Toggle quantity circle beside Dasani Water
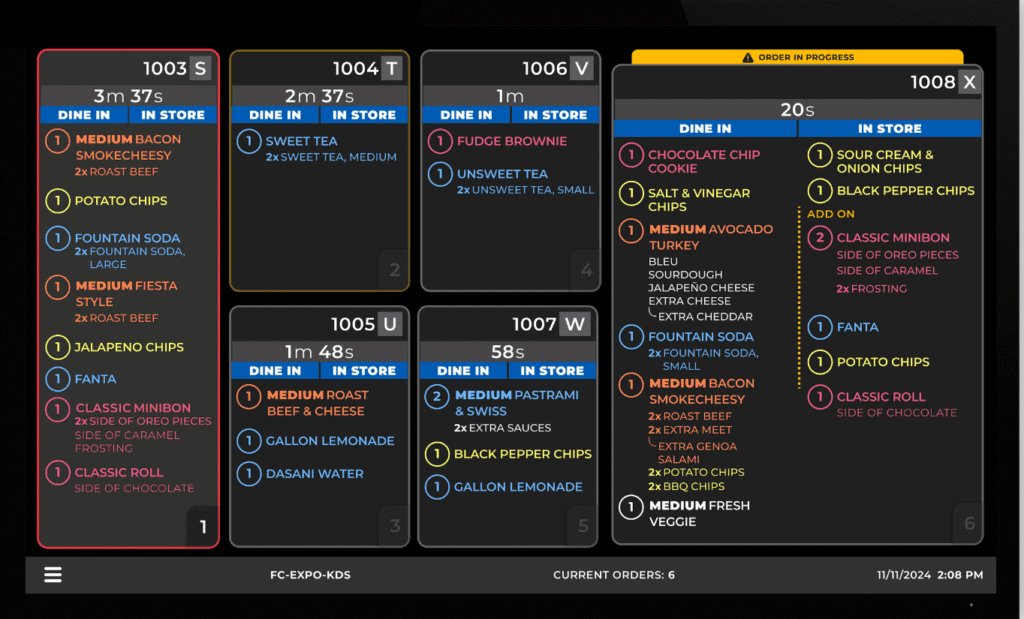This screenshot has width=1024, height=619. [x=248, y=473]
